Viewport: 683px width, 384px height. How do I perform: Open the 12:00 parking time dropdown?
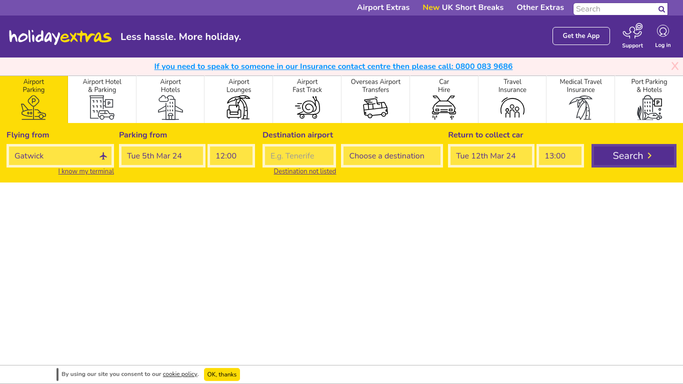(x=231, y=156)
